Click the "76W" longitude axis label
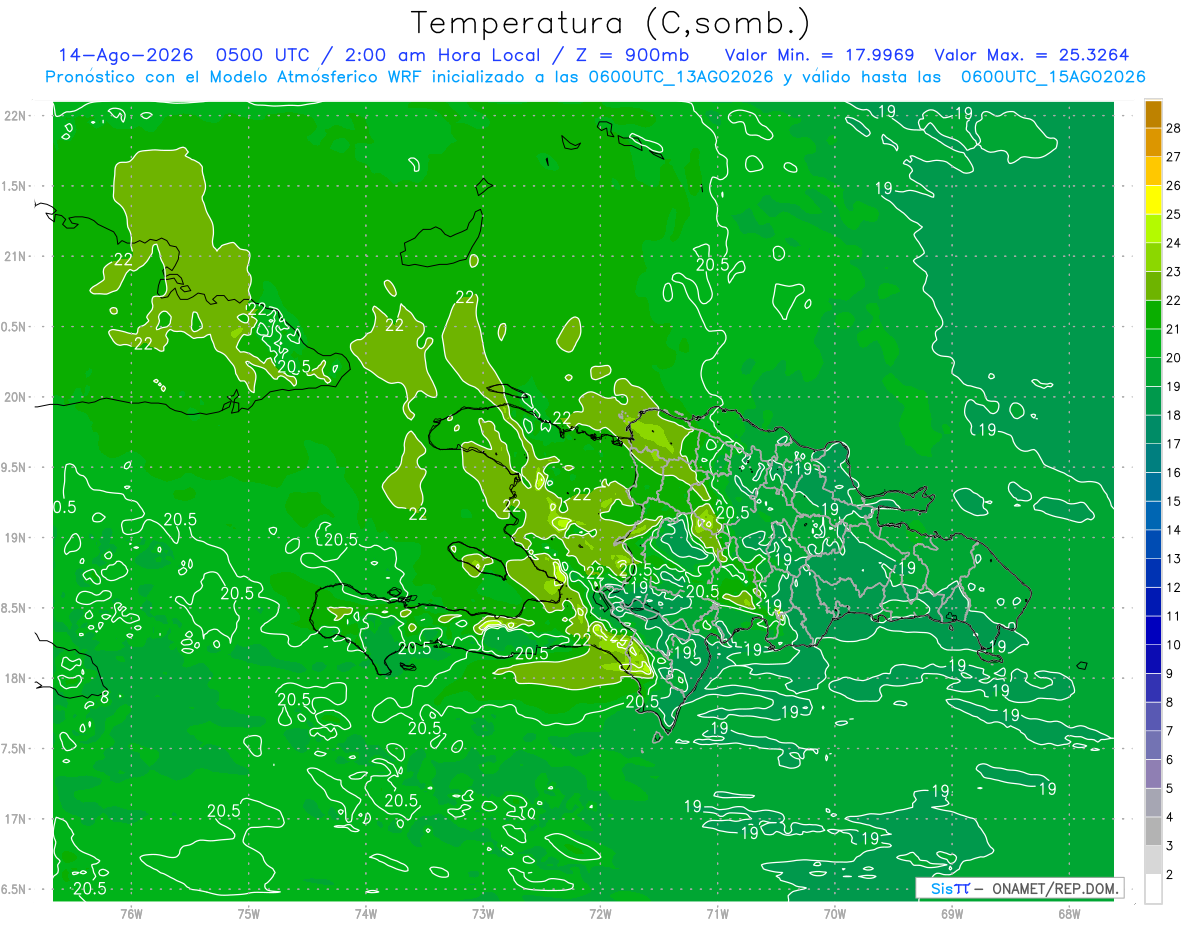The width and height of the screenshot is (1200, 927). coord(131,914)
